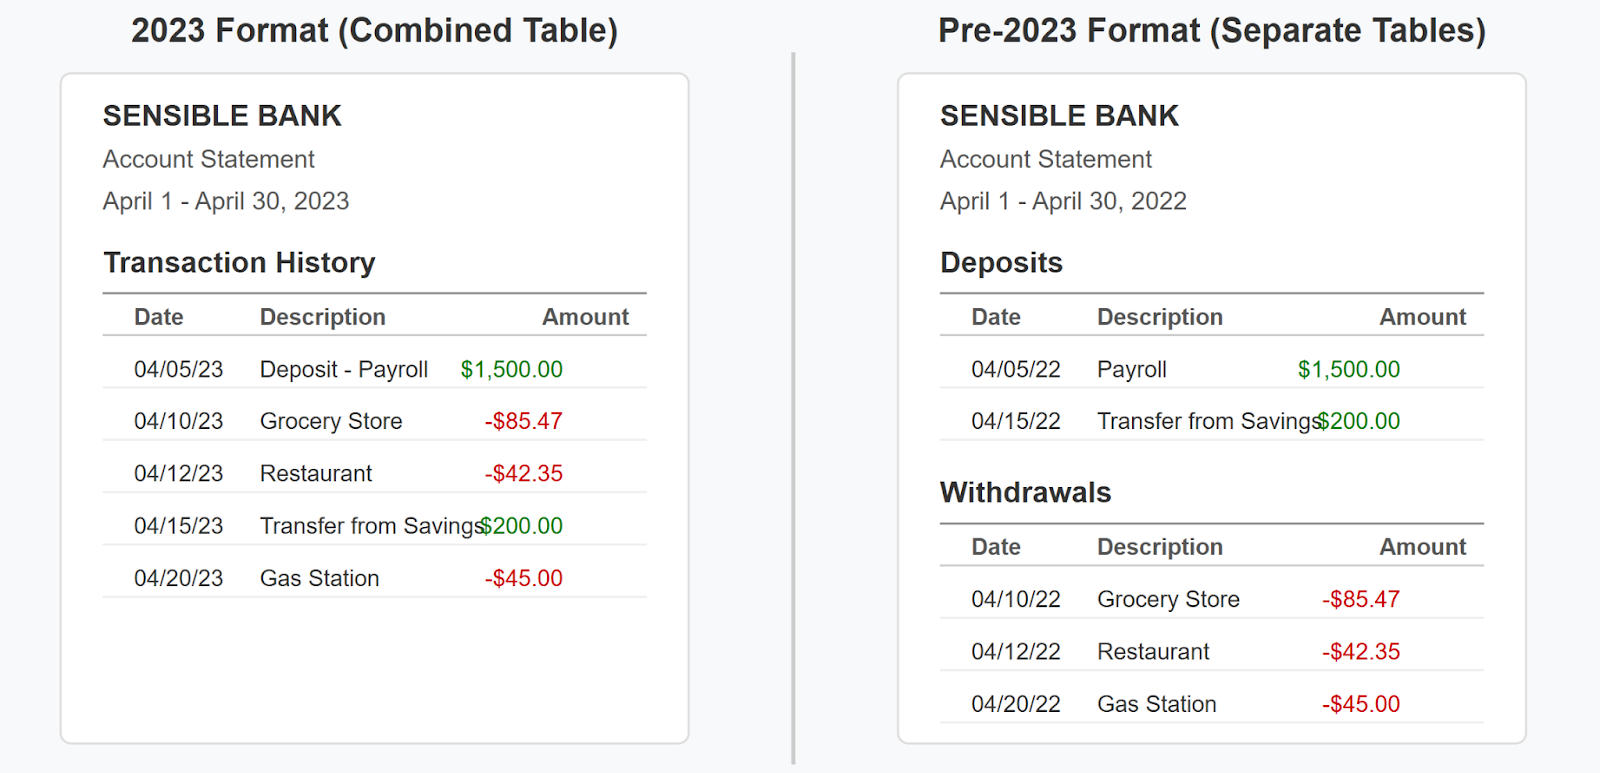1600x773 pixels.
Task: Select the -$42.35 Restaurant amount in 2023 table
Action: (x=524, y=473)
